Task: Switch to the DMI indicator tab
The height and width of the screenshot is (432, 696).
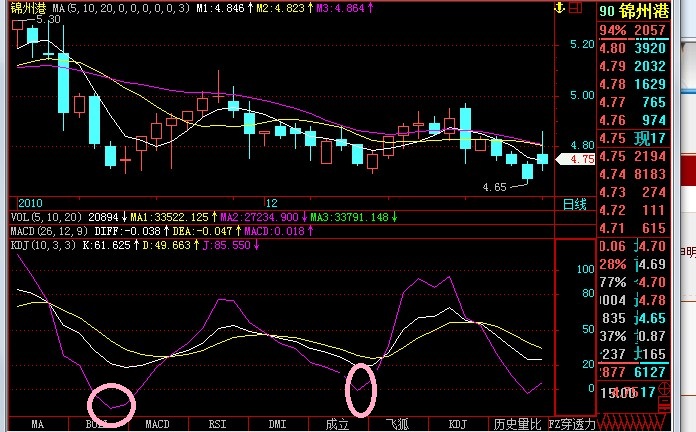Action: pos(277,424)
